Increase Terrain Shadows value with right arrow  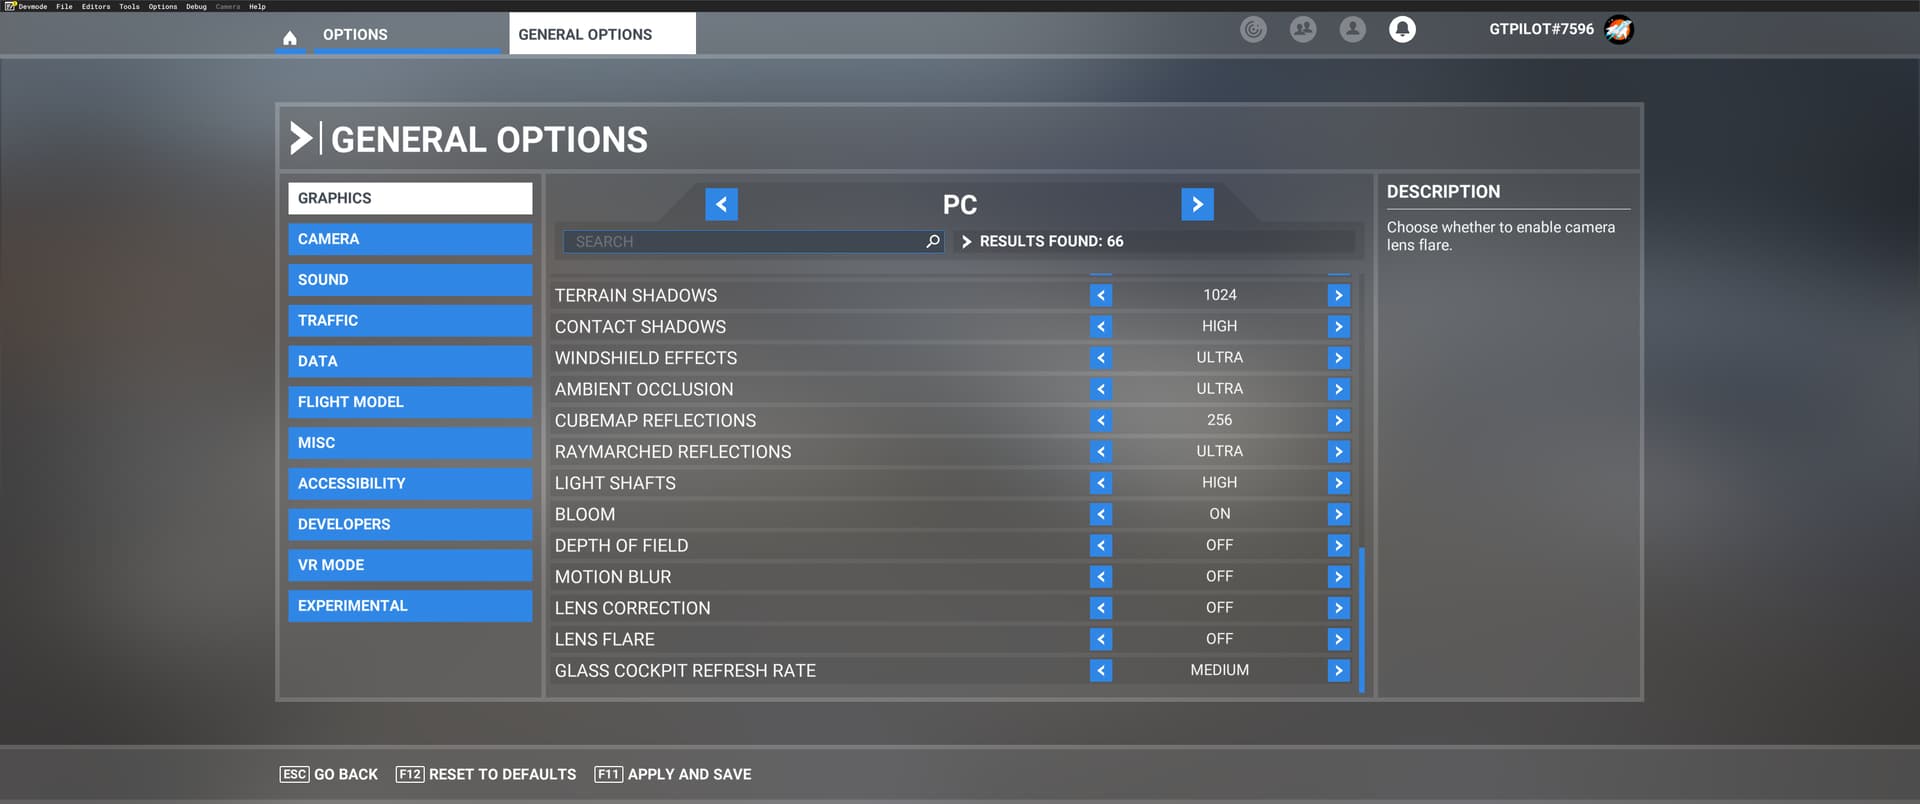pyautogui.click(x=1338, y=295)
